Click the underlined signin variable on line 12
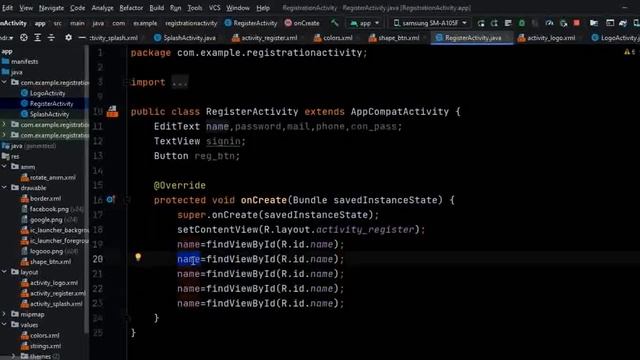 coord(223,141)
